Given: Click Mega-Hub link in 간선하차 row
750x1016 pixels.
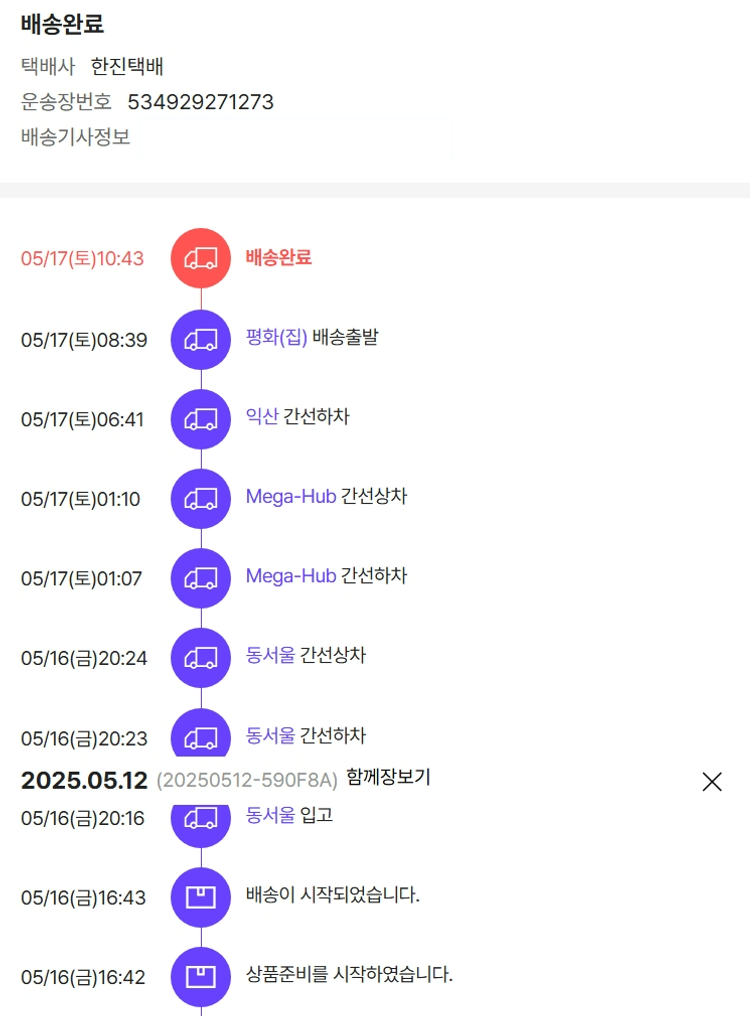Looking at the screenshot, I should [x=290, y=576].
